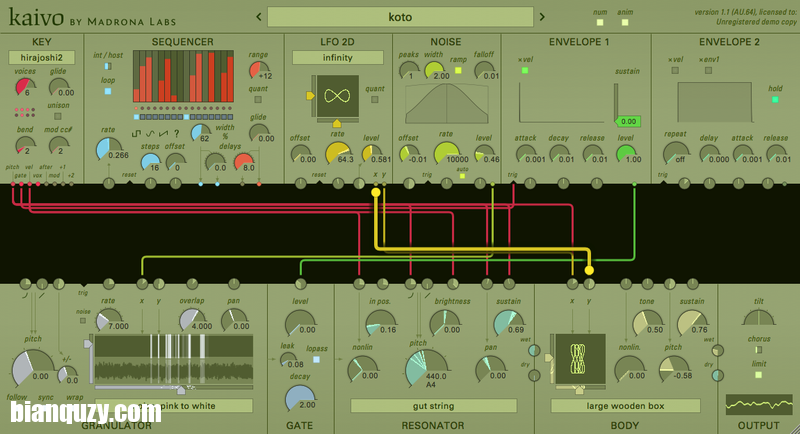Click the sequencer range knob +12
The image size is (800, 434).
pyautogui.click(x=259, y=70)
